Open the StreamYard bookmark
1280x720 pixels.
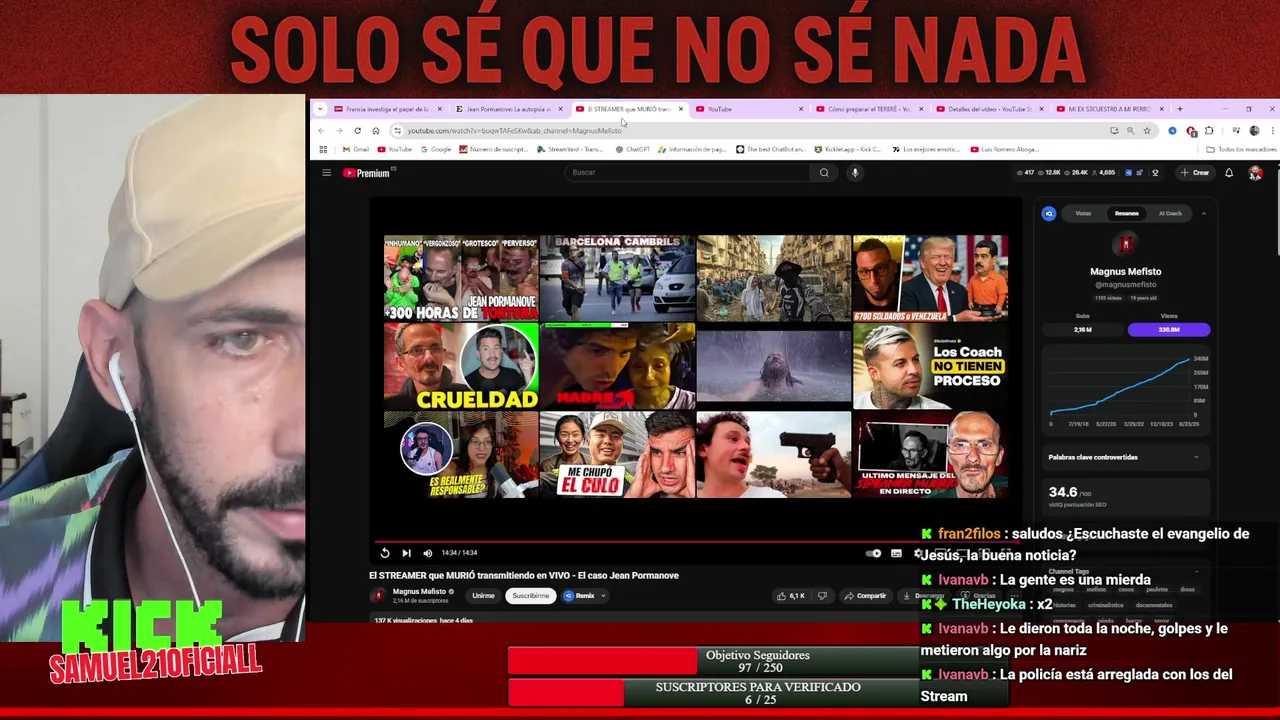(x=571, y=149)
